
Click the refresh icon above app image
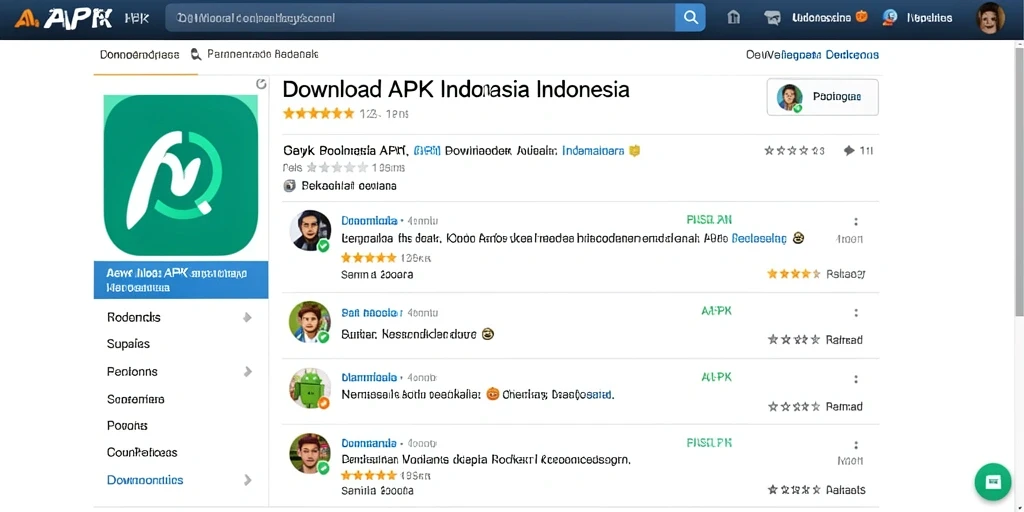tap(261, 83)
